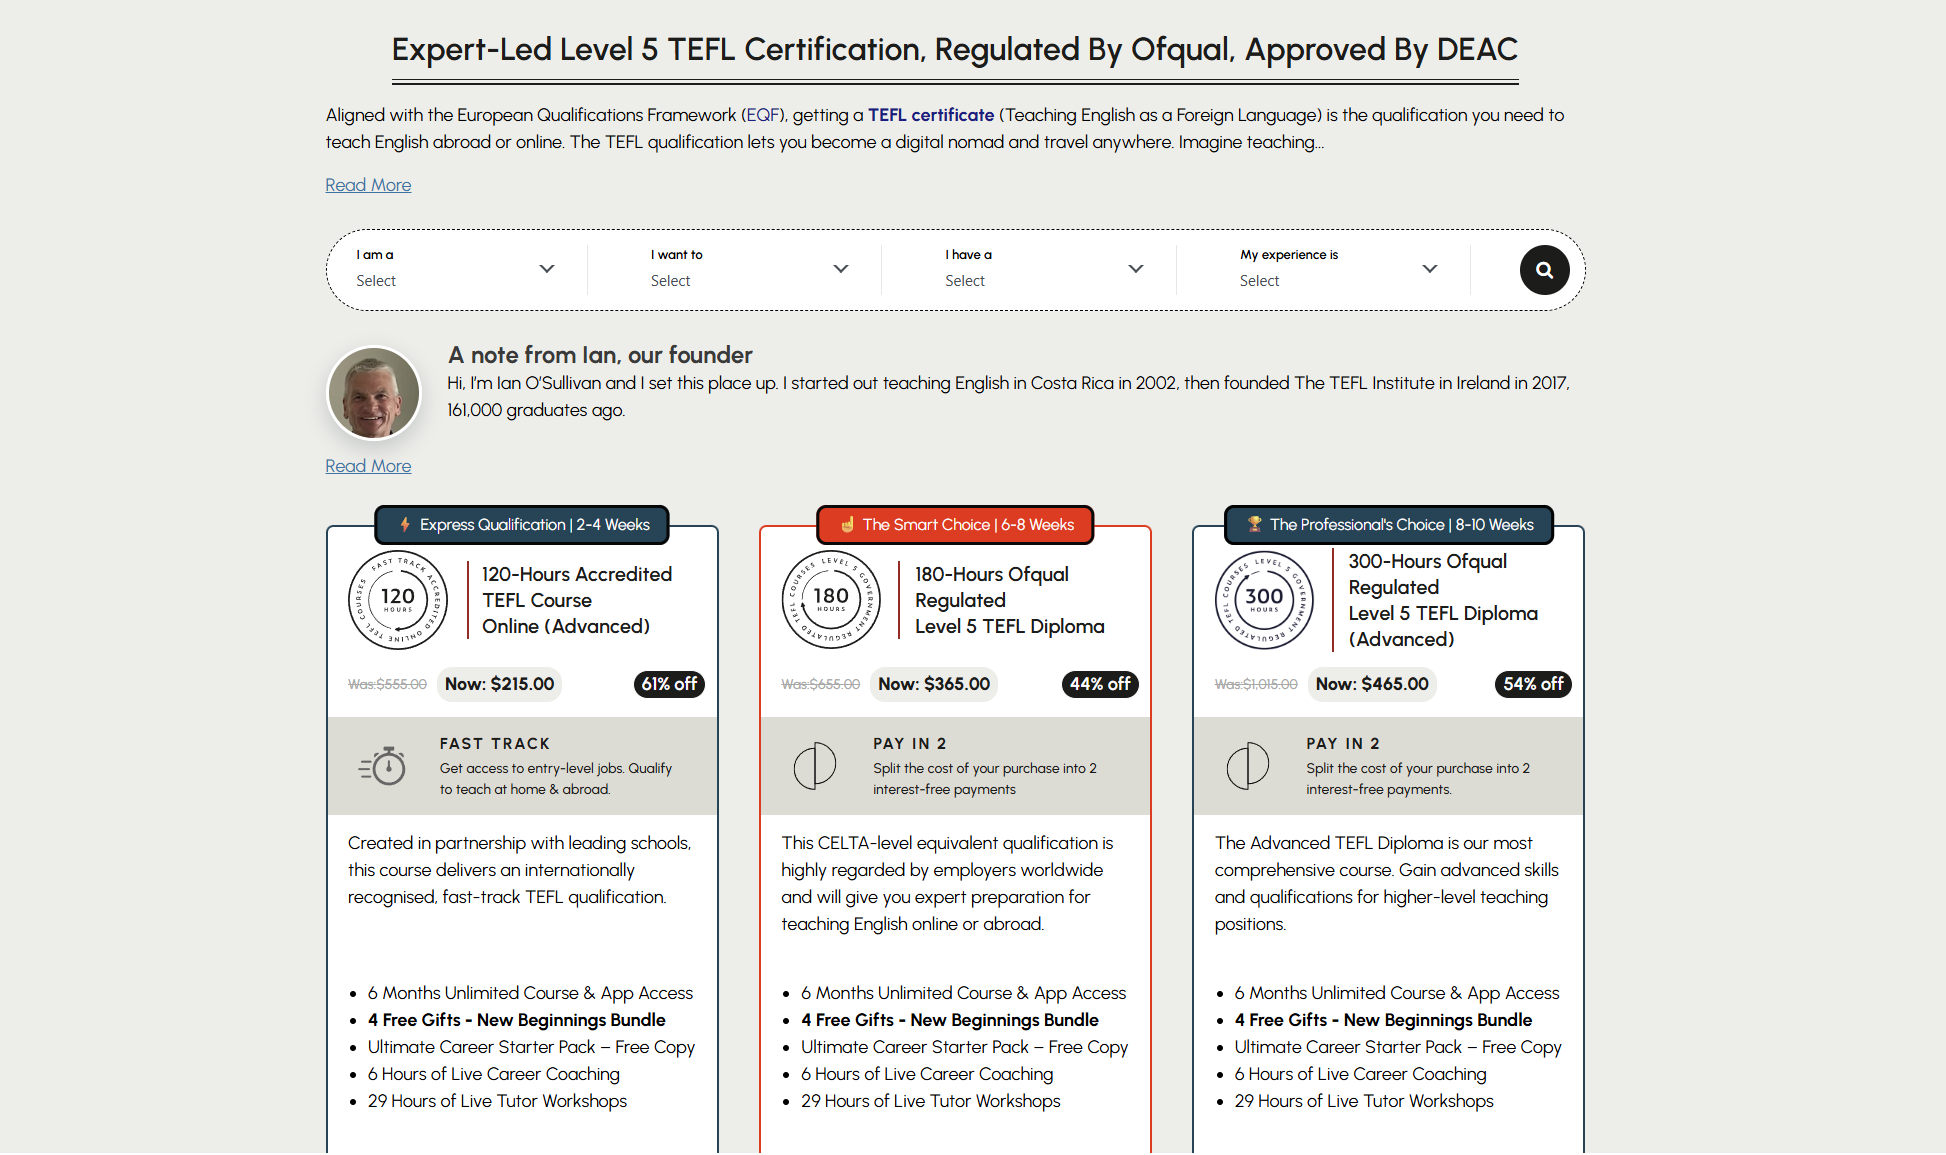Select the Express Qualification 2-4 Weeks banner
Screen dimensions: 1946x1155
[x=522, y=524]
